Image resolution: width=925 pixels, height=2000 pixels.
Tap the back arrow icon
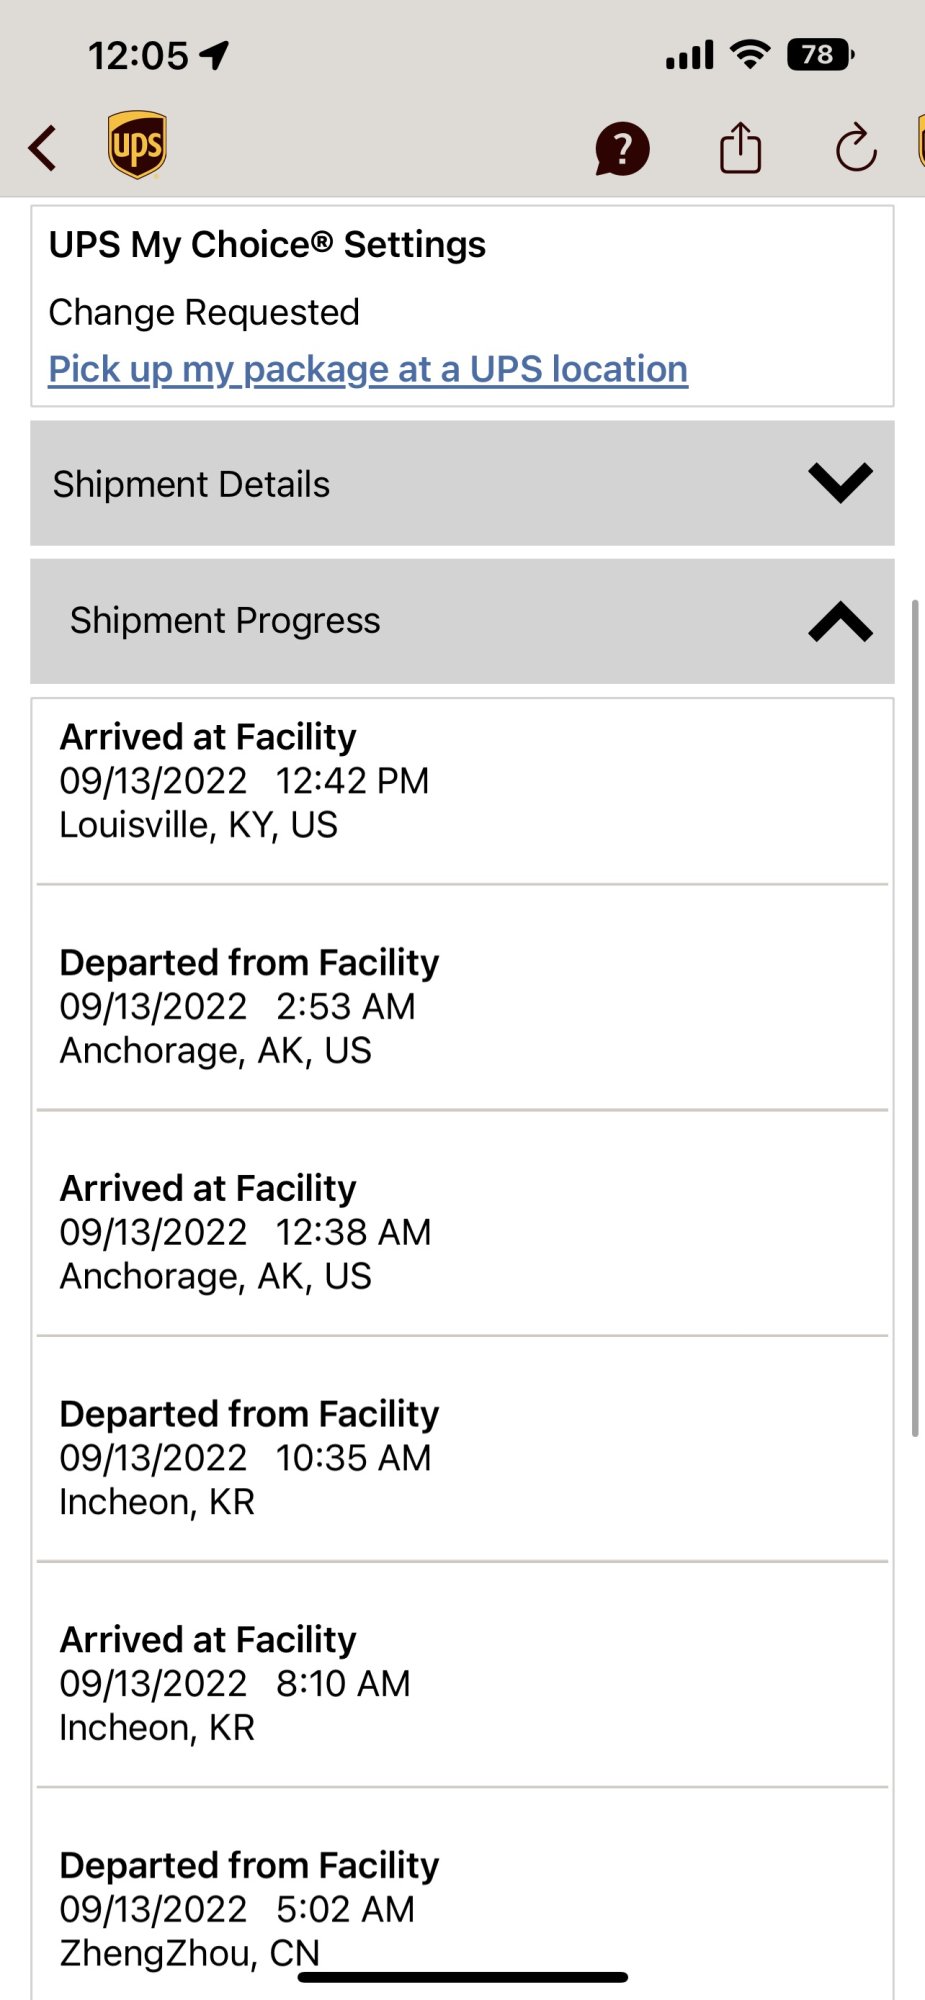(x=43, y=149)
